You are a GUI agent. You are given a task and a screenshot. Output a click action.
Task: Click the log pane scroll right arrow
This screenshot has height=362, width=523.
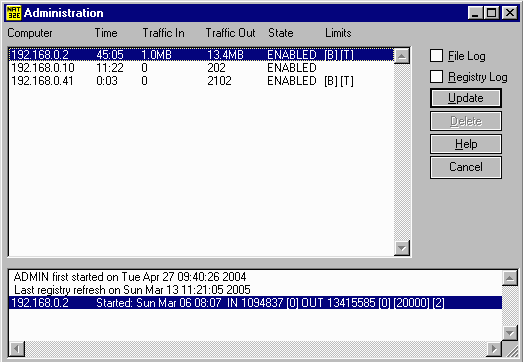494,349
